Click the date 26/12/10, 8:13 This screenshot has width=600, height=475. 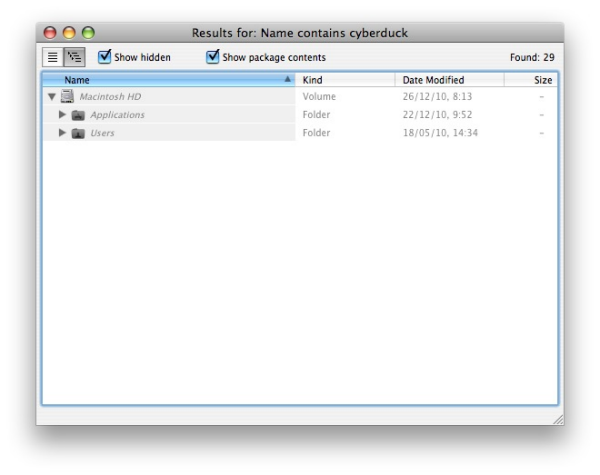point(437,96)
